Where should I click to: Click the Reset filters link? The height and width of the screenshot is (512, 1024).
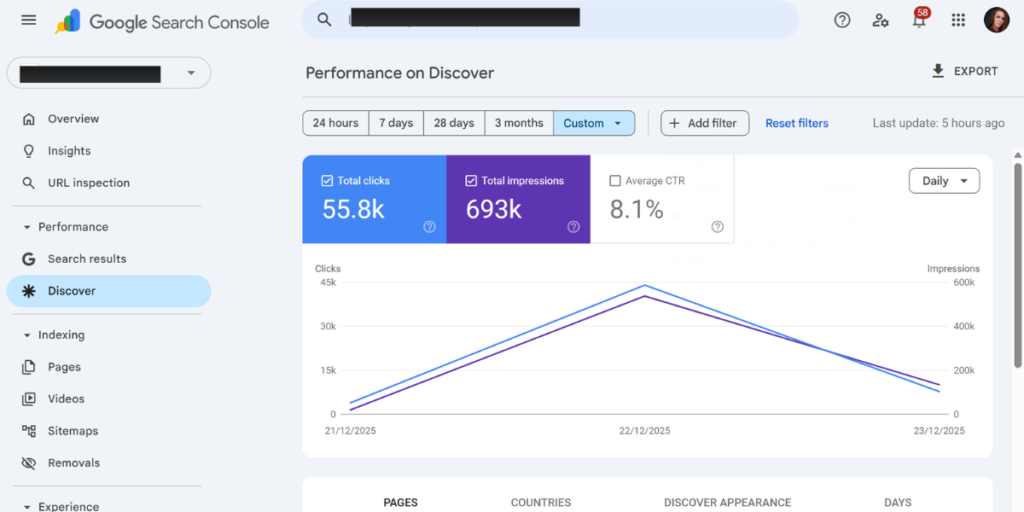[x=797, y=123]
